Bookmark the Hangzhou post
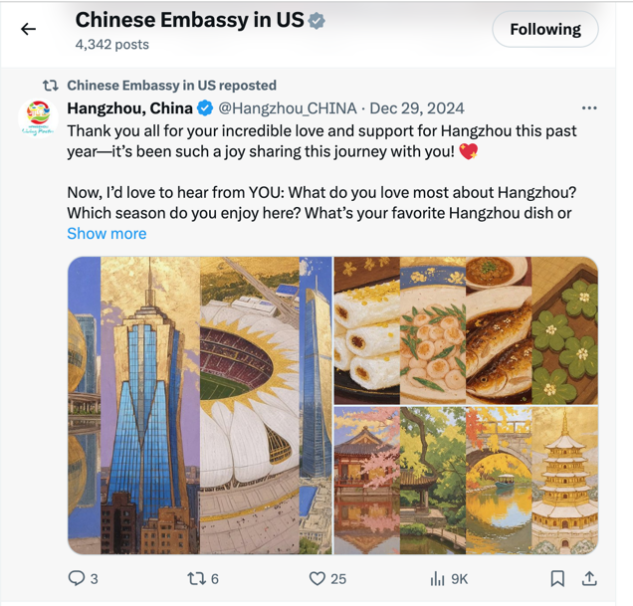The image size is (633, 606). pos(558,579)
